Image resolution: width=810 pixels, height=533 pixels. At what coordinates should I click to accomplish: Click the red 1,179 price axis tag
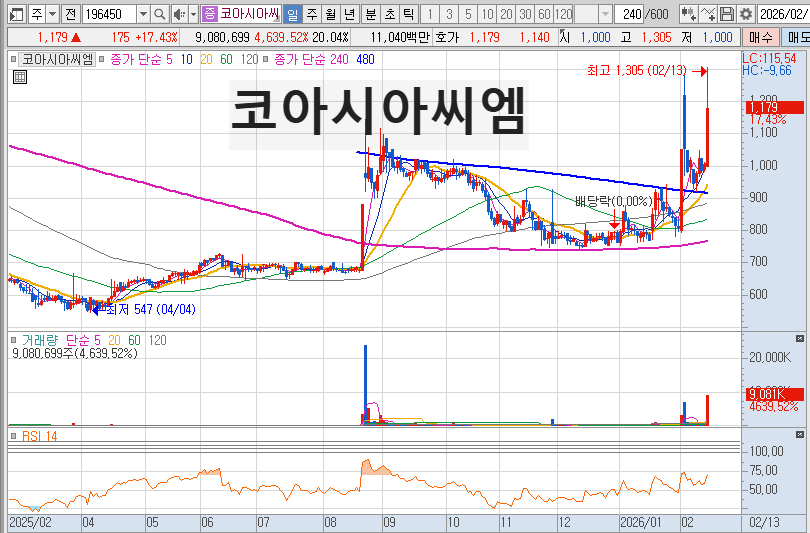(x=775, y=107)
